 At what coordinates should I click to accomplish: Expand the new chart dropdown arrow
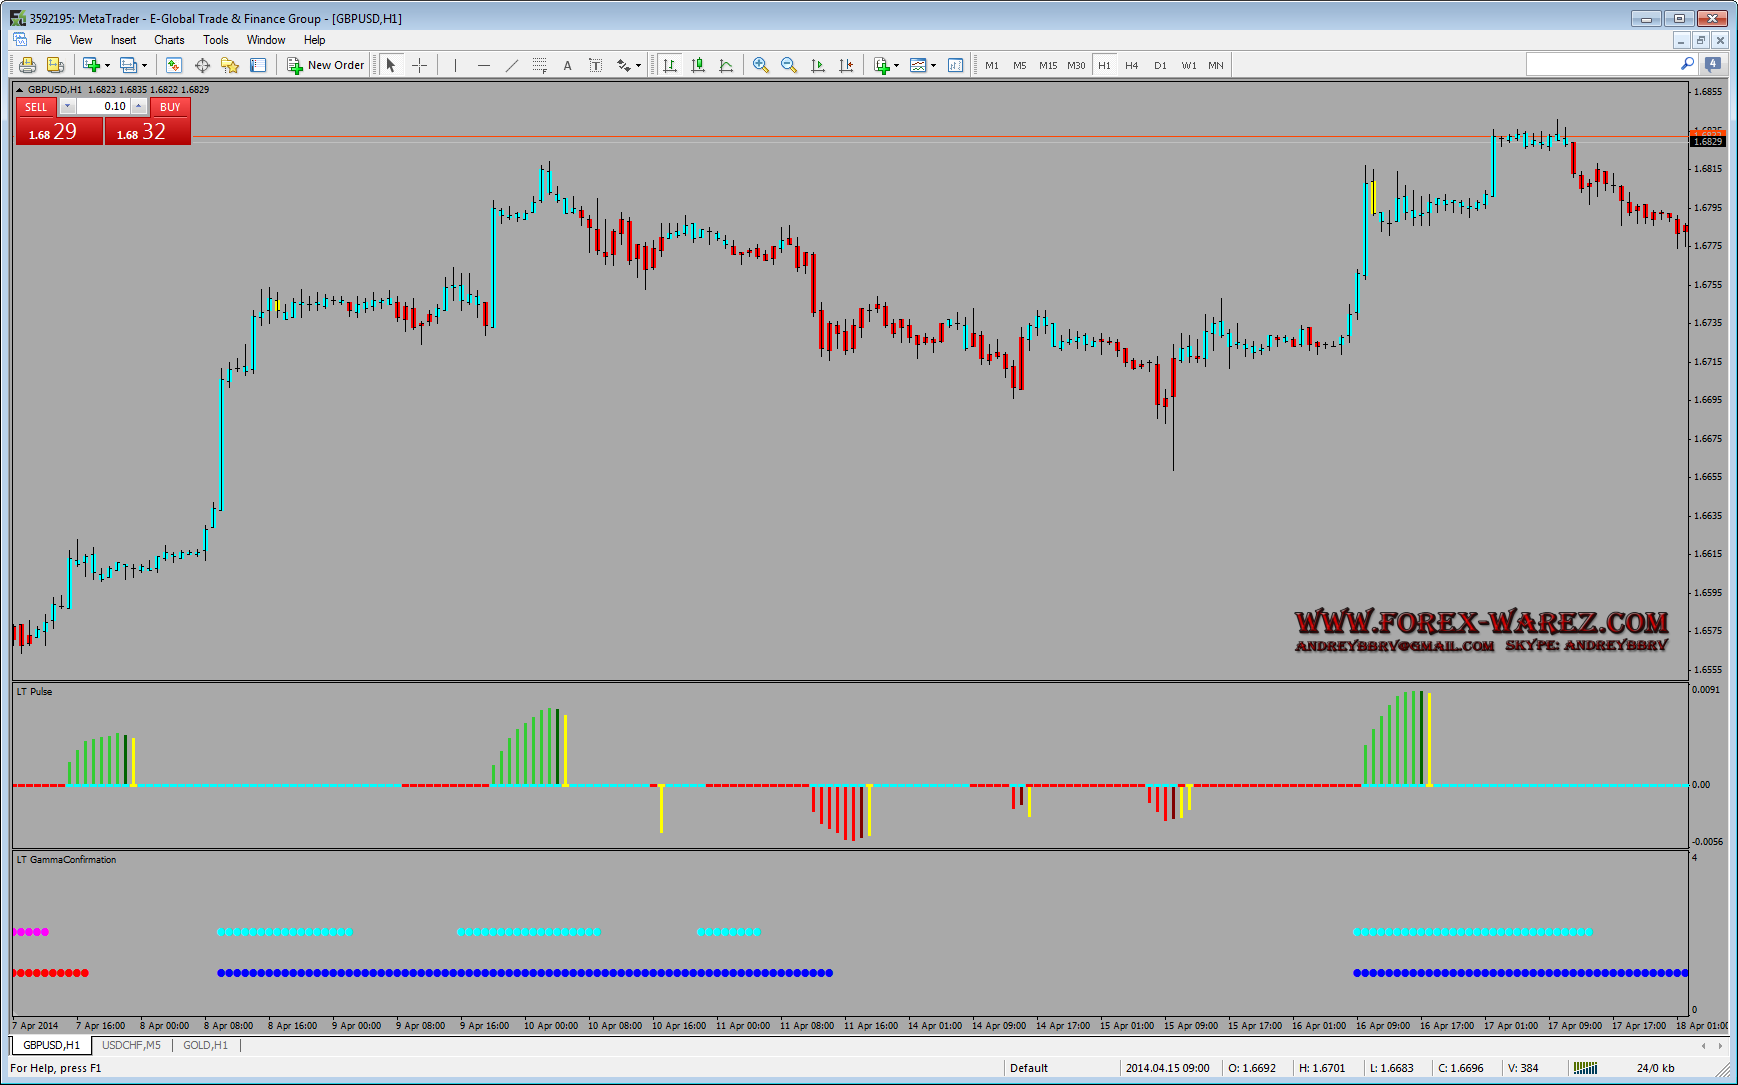pos(108,65)
